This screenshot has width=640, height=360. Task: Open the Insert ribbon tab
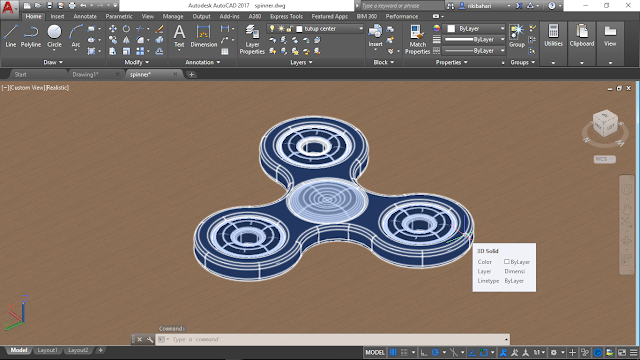point(57,16)
